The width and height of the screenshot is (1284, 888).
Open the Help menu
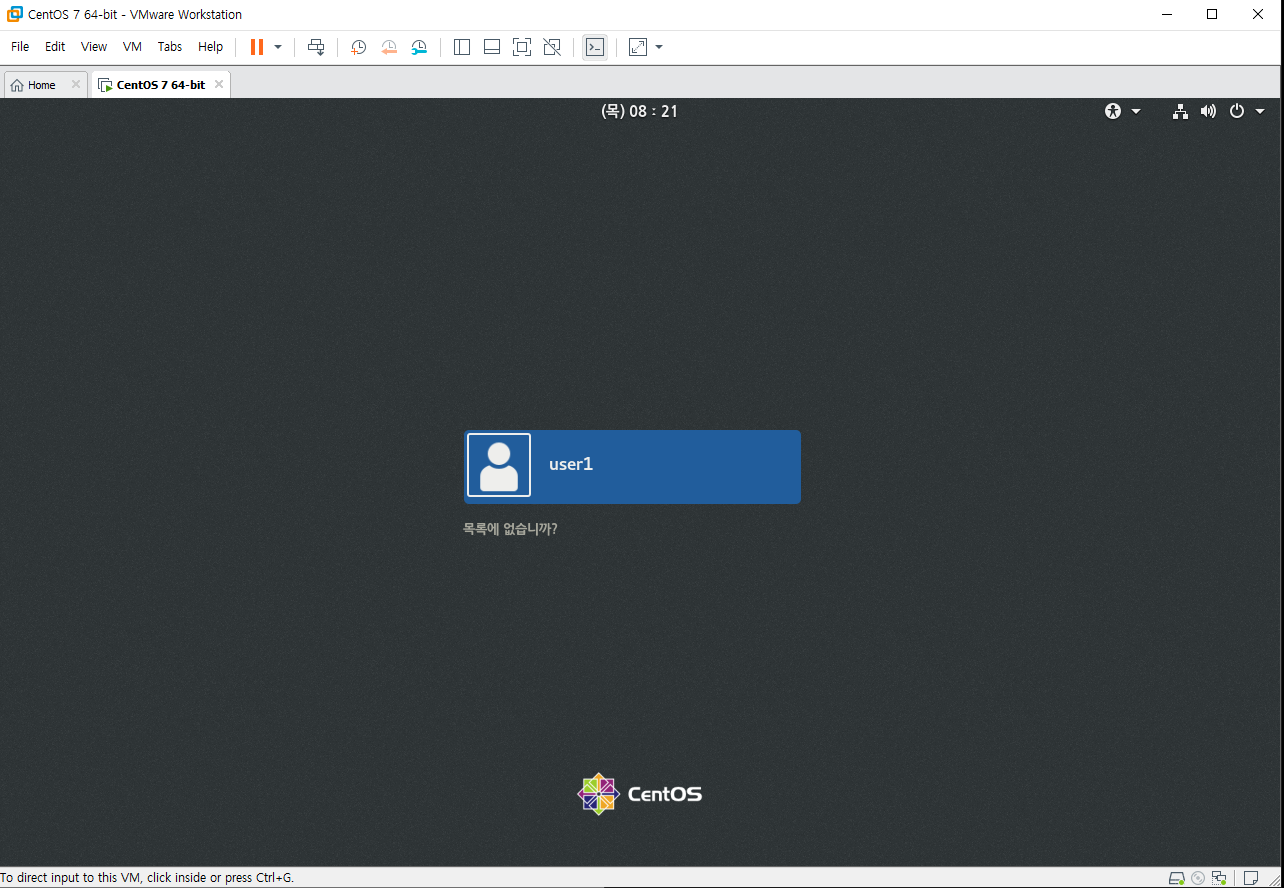click(210, 47)
